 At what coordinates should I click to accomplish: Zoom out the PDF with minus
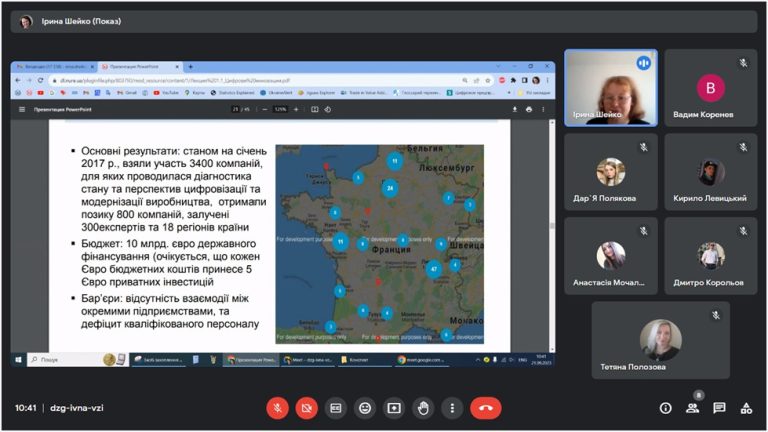pos(265,109)
